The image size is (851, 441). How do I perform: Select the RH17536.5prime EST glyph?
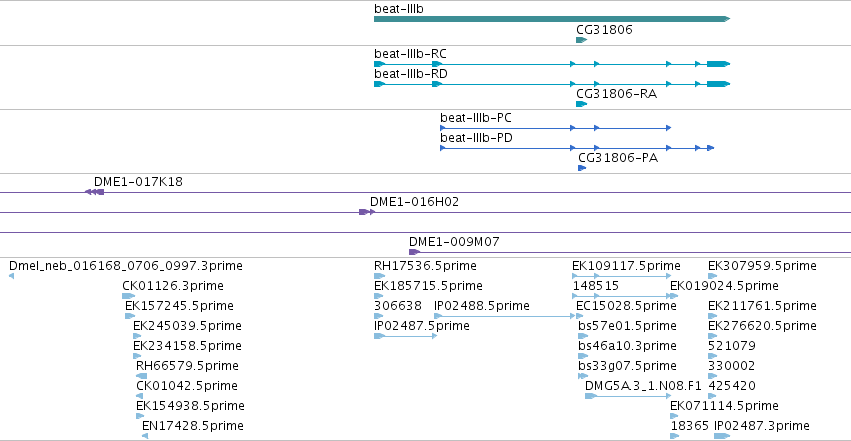click(x=379, y=276)
